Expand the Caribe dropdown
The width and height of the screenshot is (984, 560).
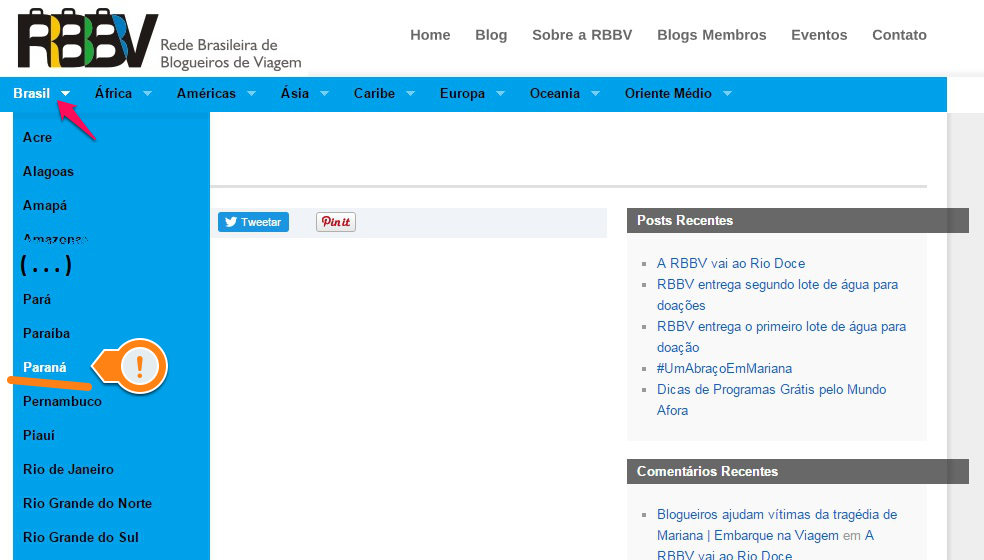(x=383, y=94)
